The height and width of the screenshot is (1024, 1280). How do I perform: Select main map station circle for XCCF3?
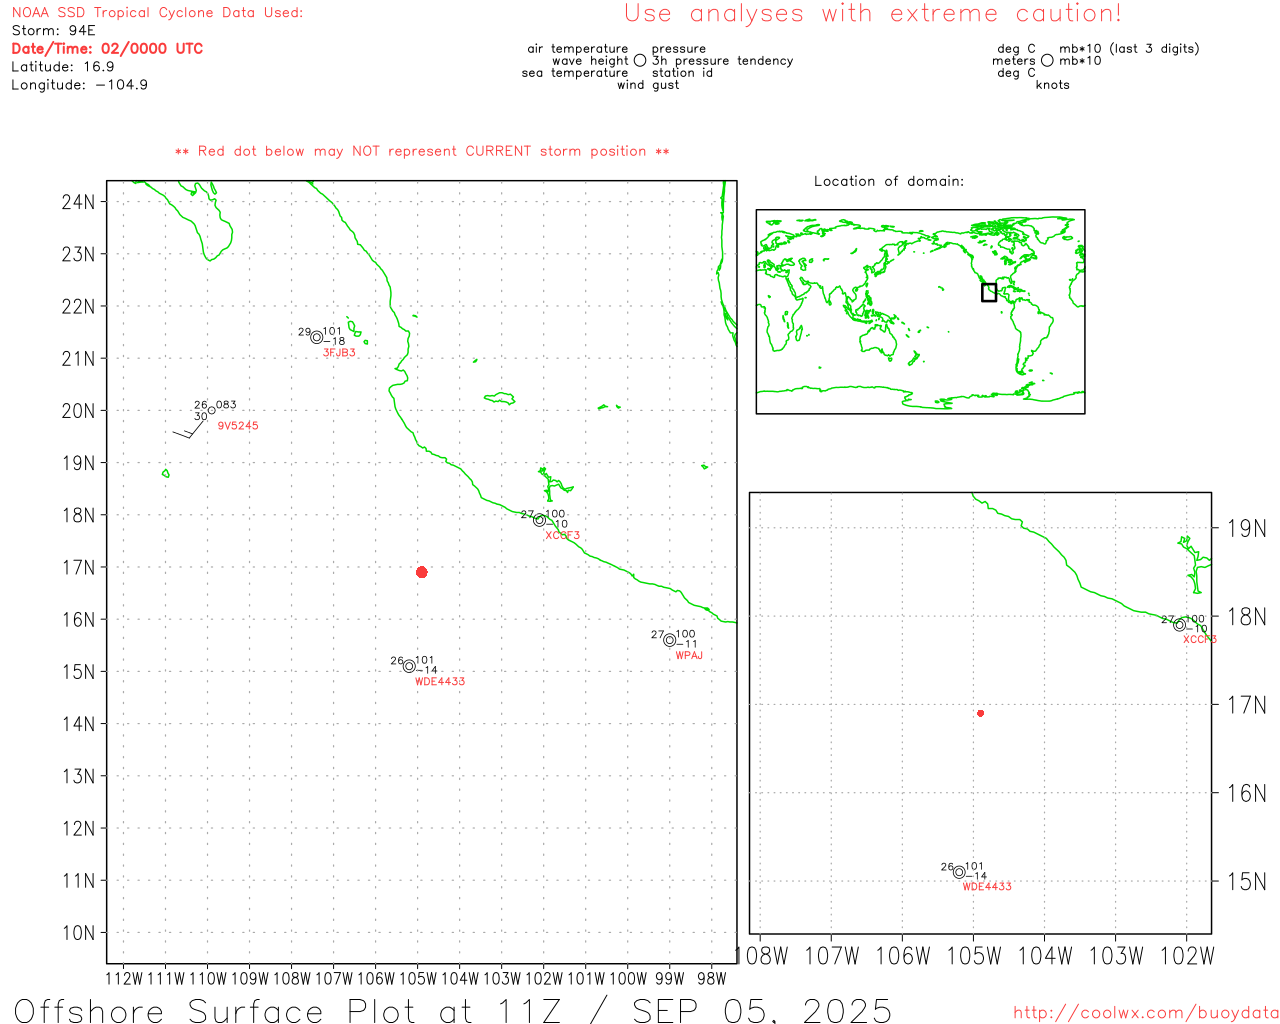point(539,520)
